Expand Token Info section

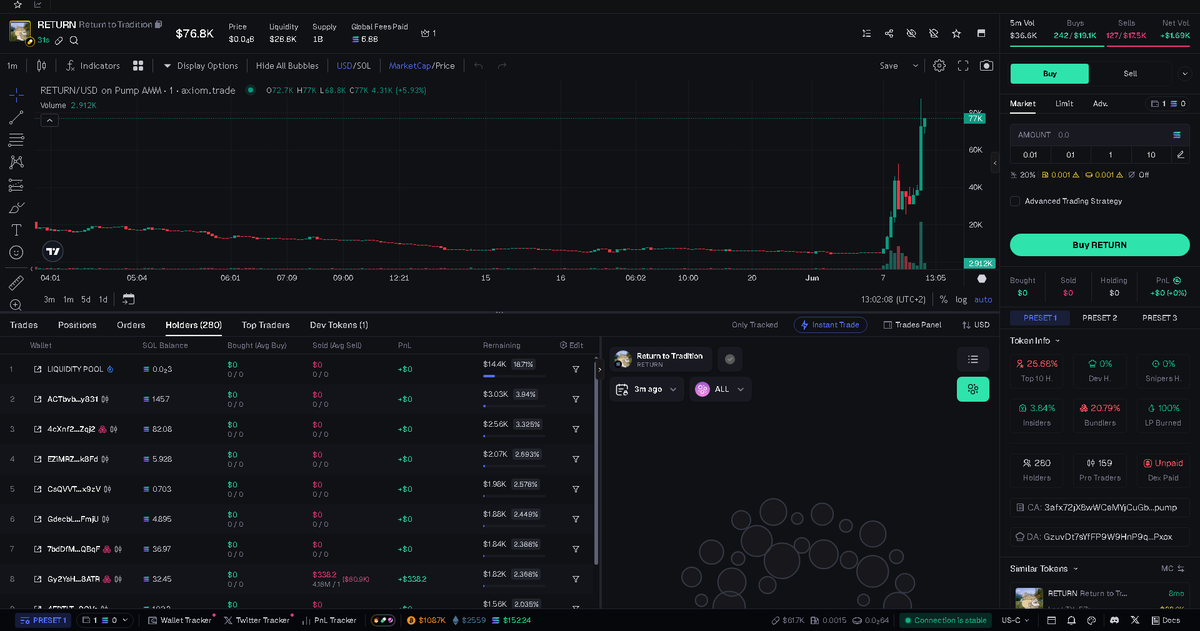click(x=1035, y=340)
